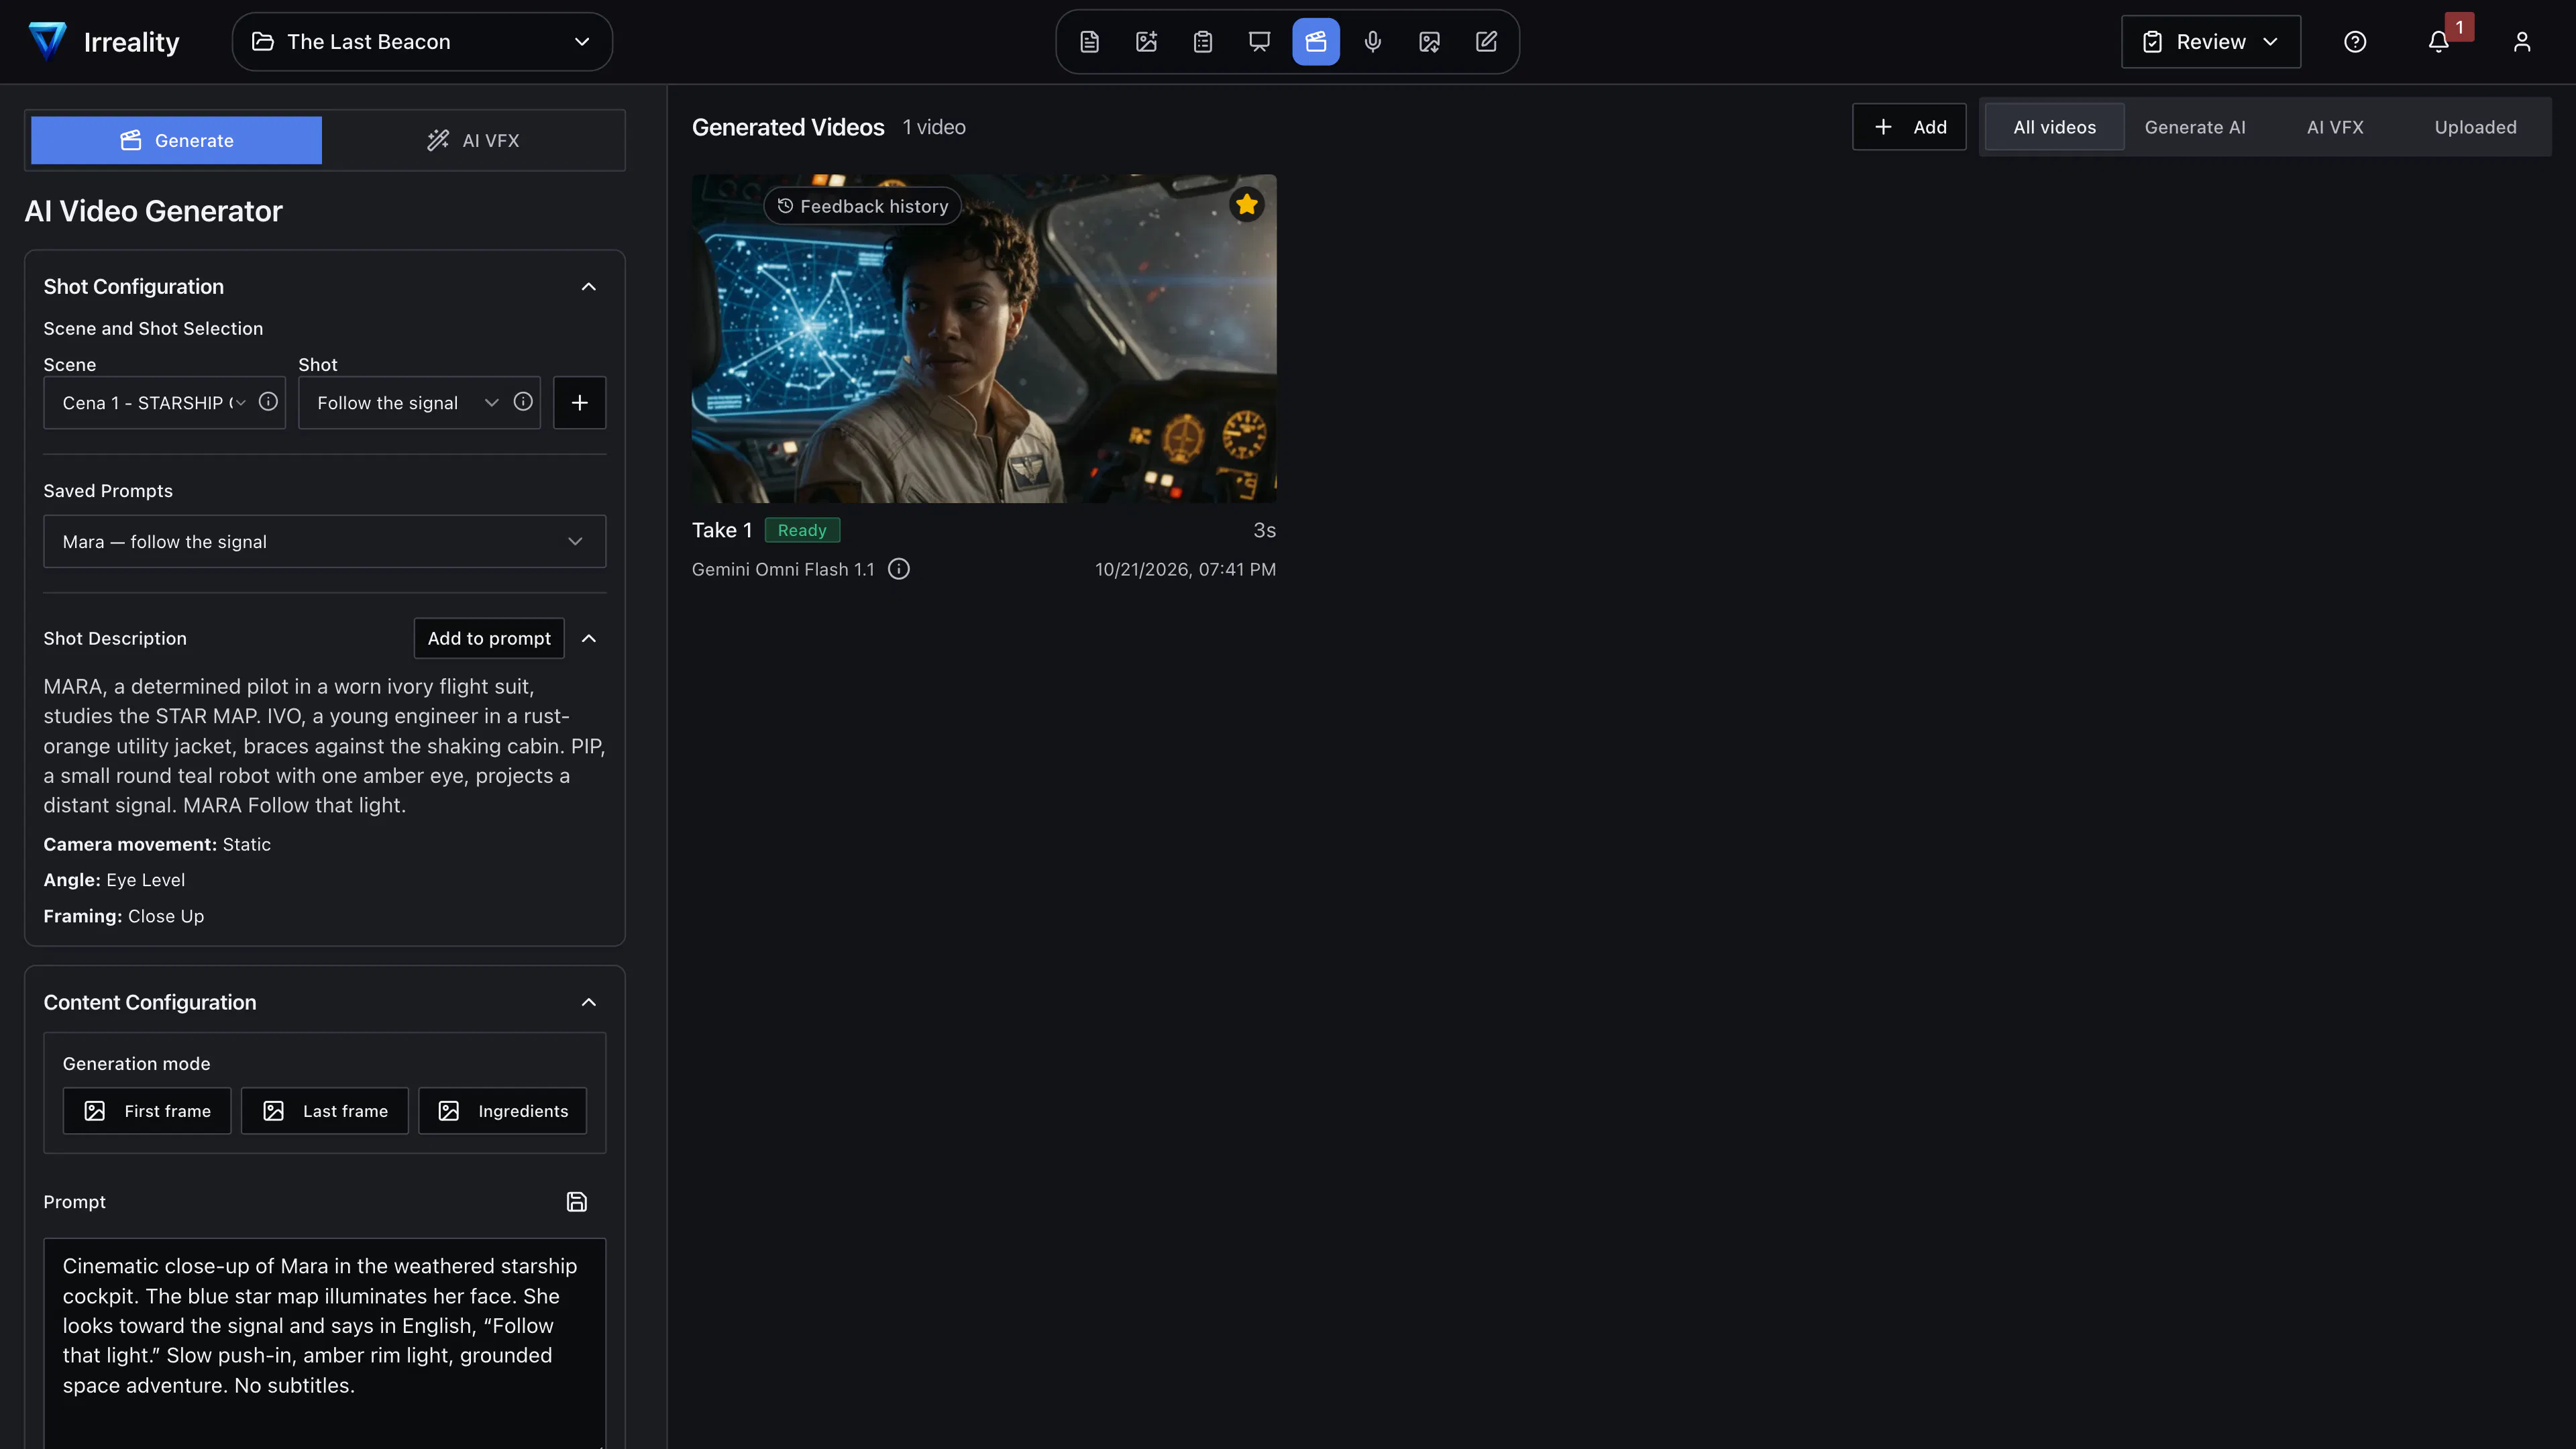Click Add to prompt button
This screenshot has height=1449, width=2576.
tap(489, 638)
